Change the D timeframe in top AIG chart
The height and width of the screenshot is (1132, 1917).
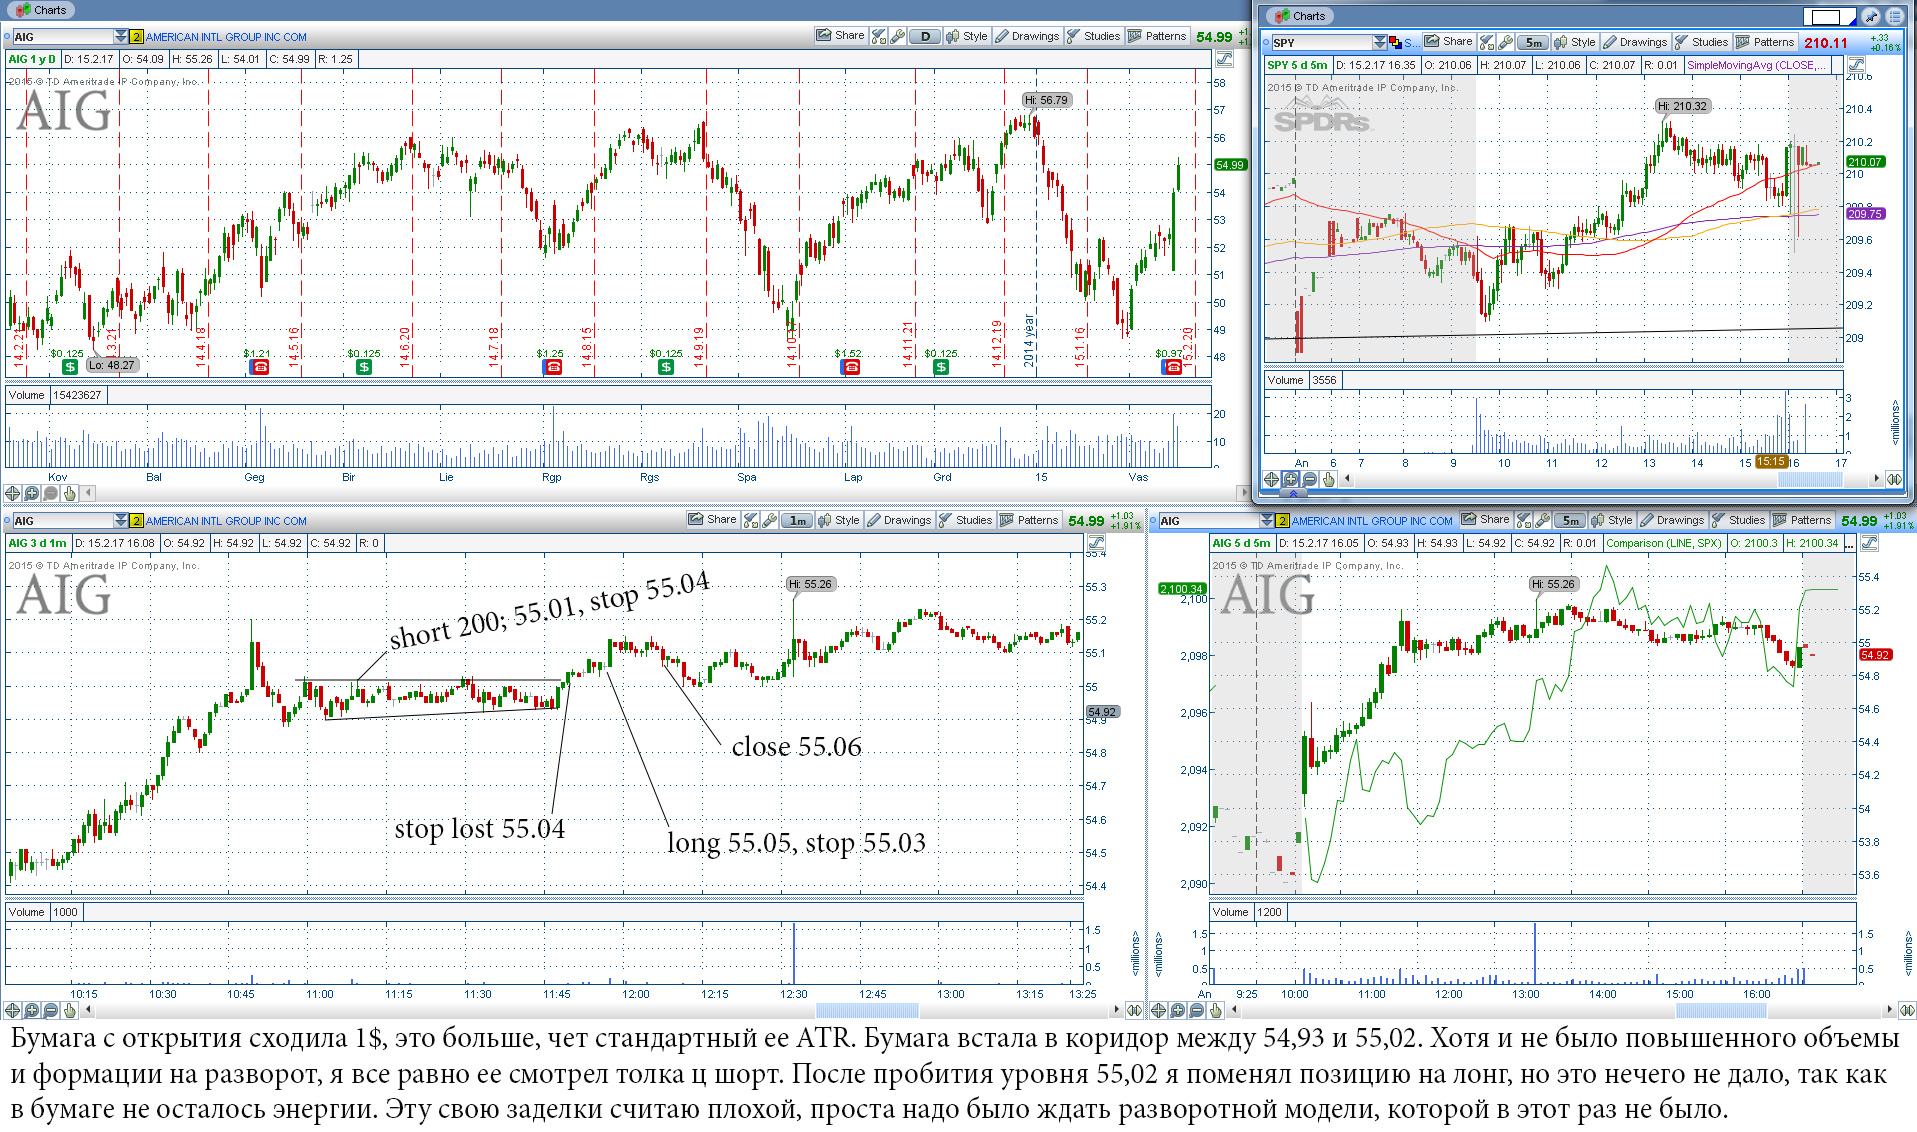tap(925, 36)
